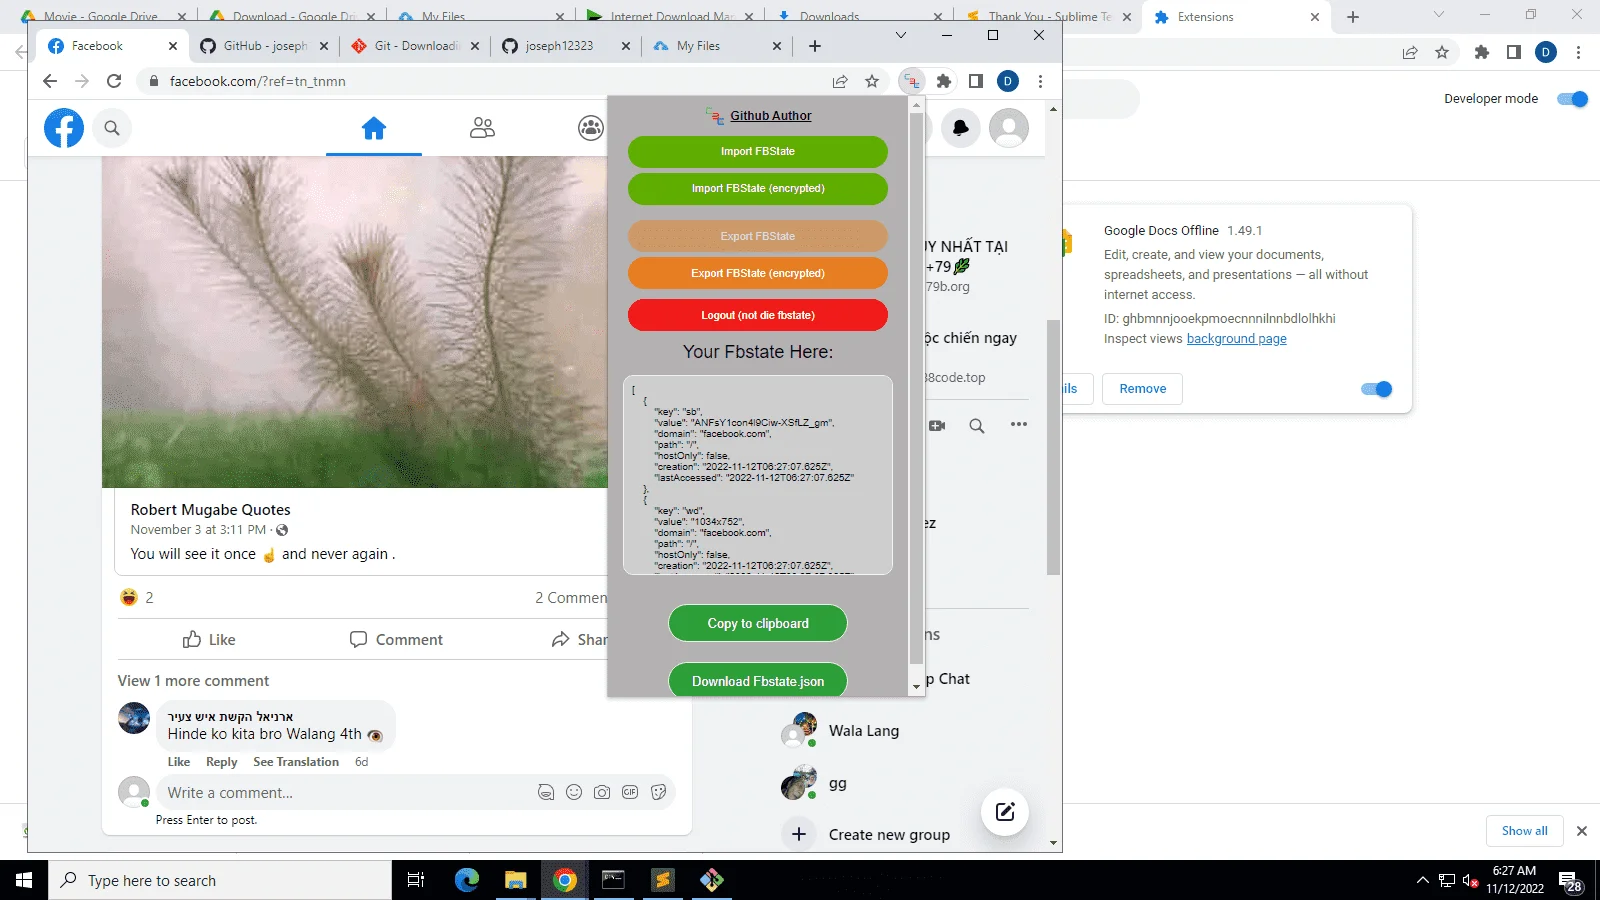Viewport: 1600px width, 900px height.
Task: Click Download Fbstate.json button
Action: coord(758,681)
